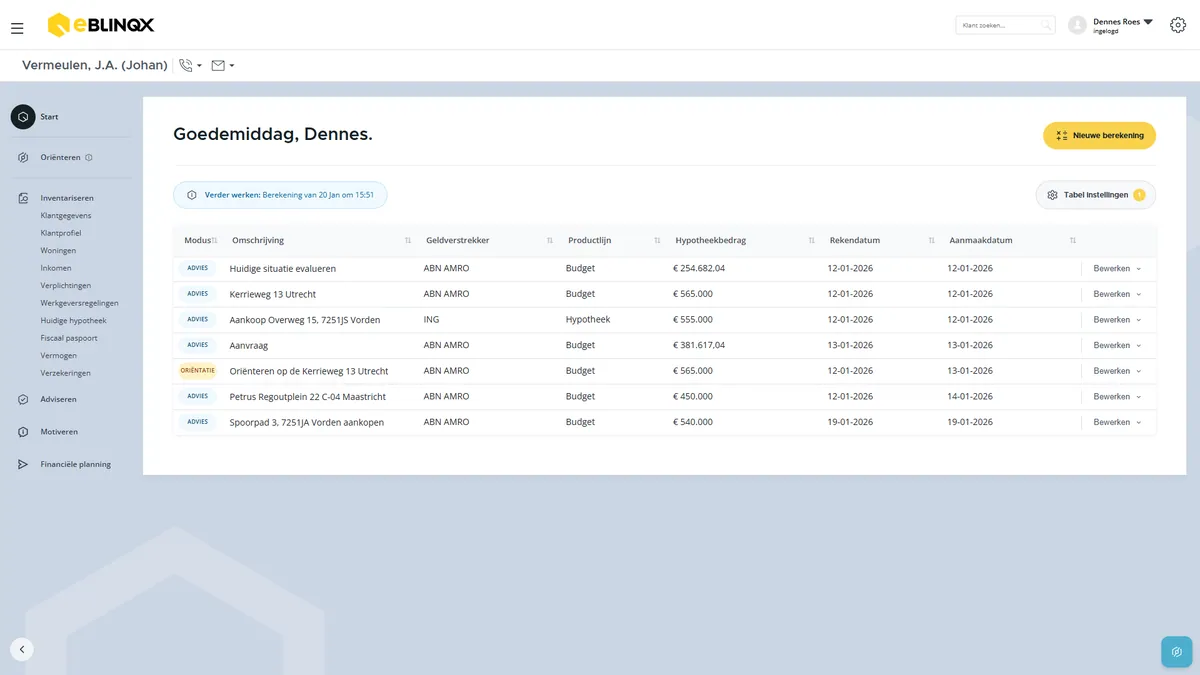Click the eBlinqx logo

coord(101,25)
